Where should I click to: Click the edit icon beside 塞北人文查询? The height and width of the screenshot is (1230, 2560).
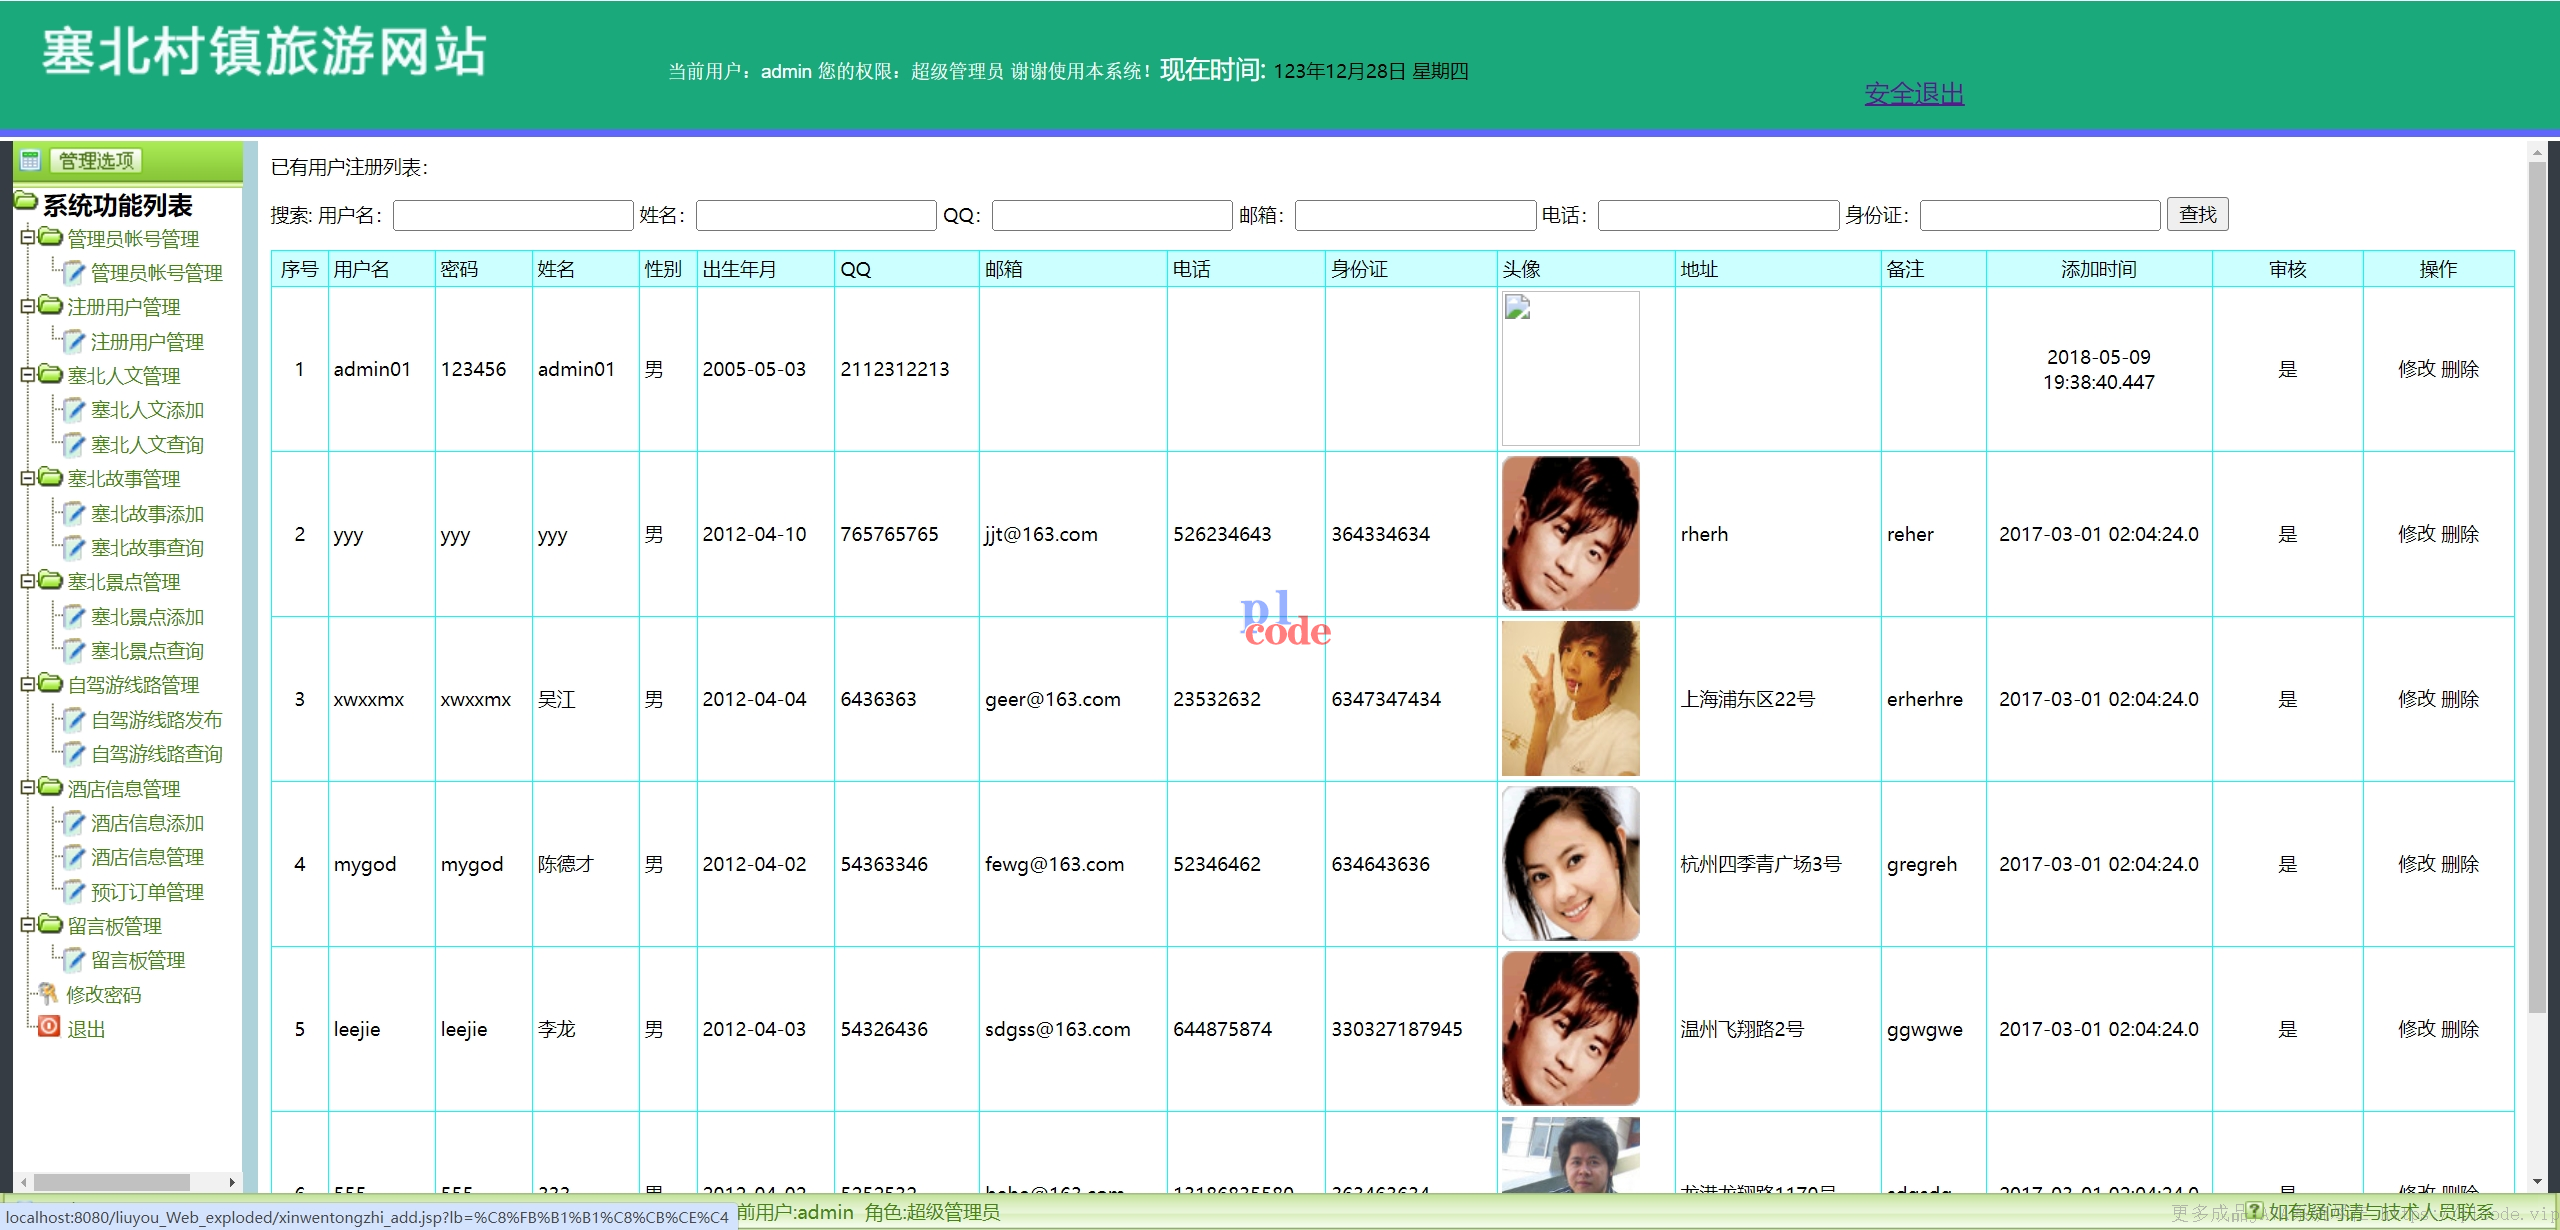coord(74,444)
